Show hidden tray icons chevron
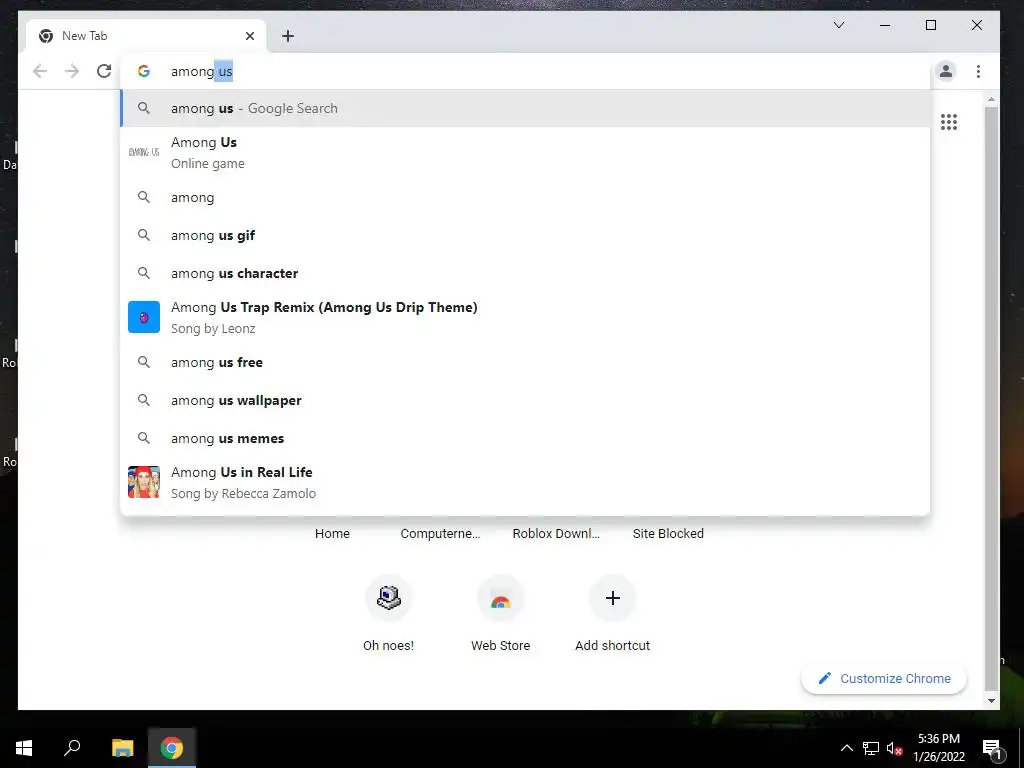This screenshot has width=1024, height=768. coord(846,748)
